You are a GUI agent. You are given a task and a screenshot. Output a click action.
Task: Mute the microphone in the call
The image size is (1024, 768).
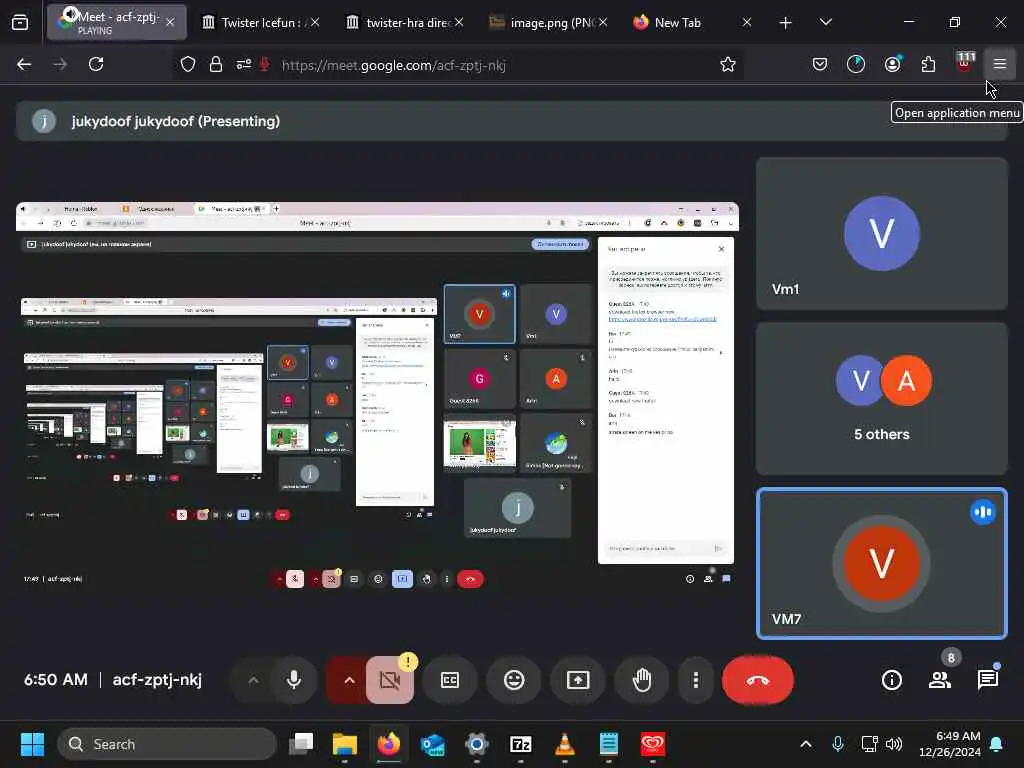click(x=294, y=680)
